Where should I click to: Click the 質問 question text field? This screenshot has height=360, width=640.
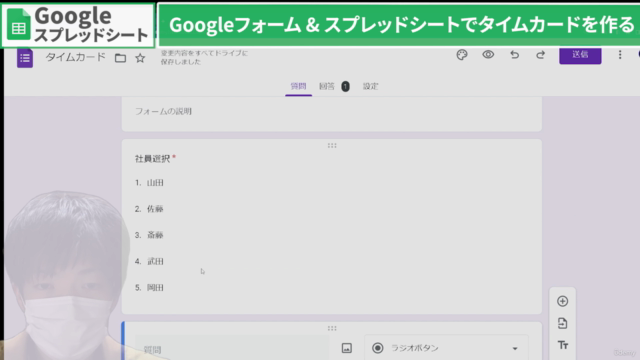point(232,348)
